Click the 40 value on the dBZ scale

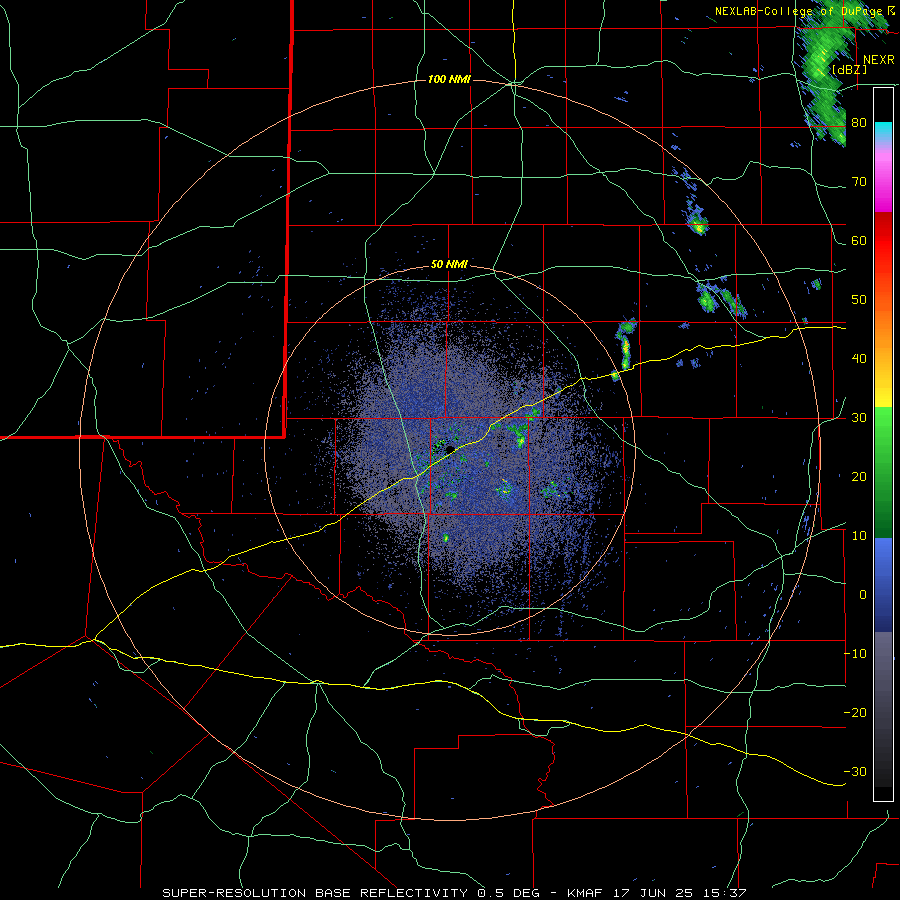click(859, 359)
